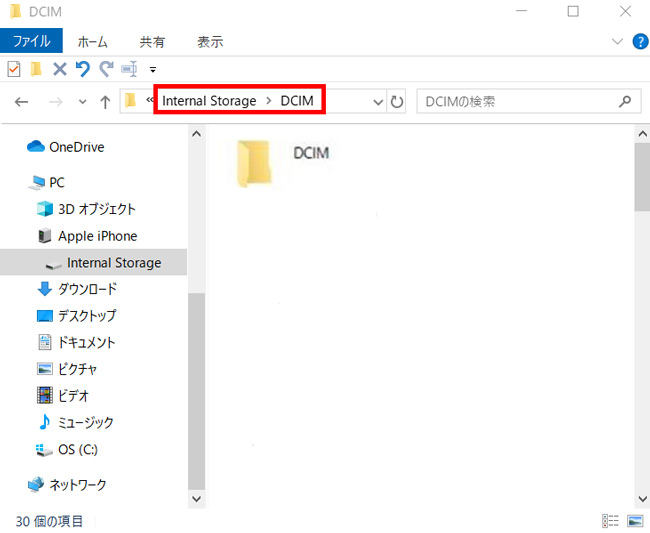Image resolution: width=650 pixels, height=533 pixels.
Task: Select Apple iPhone in the navigation pane
Action: coord(97,236)
